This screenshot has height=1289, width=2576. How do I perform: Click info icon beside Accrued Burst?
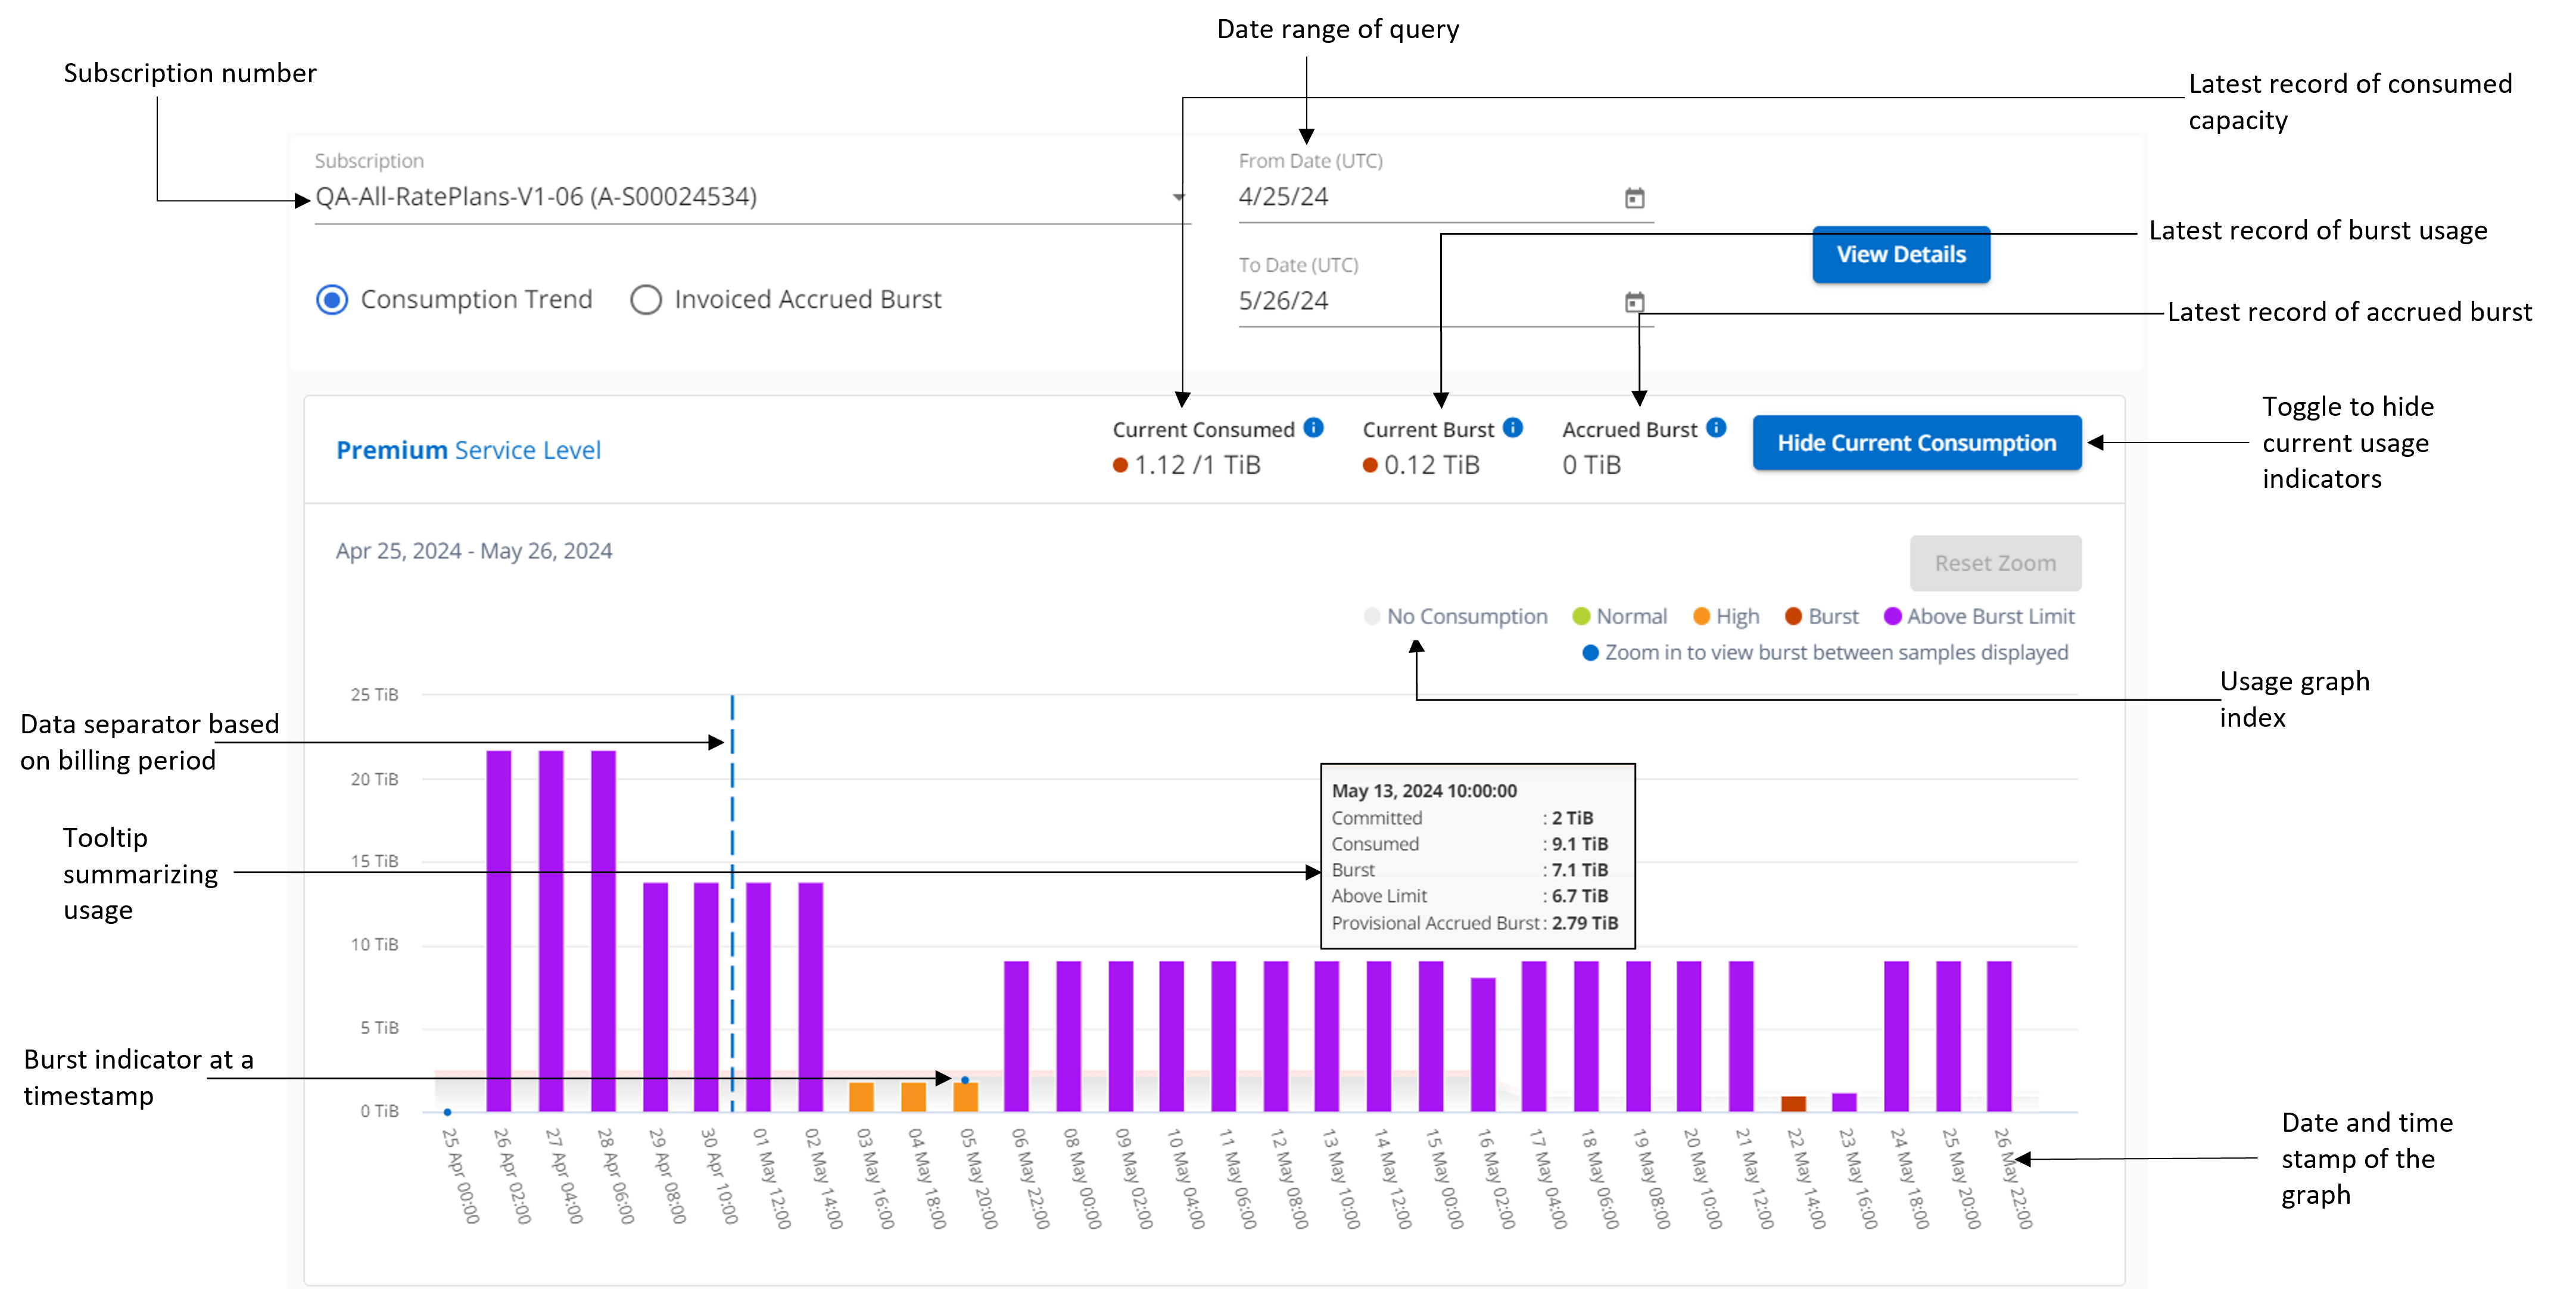1716,428
